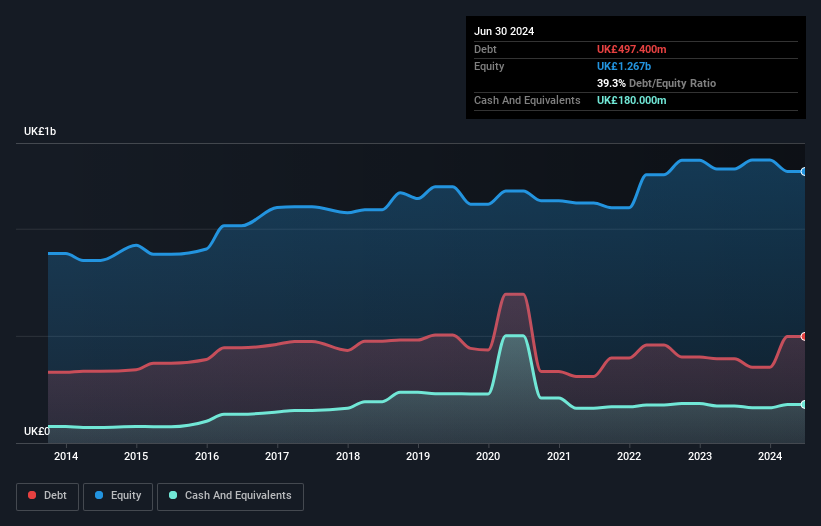Viewport: 821px width, 526px height.
Task: Click the 2022 axis label
Action: coord(629,456)
